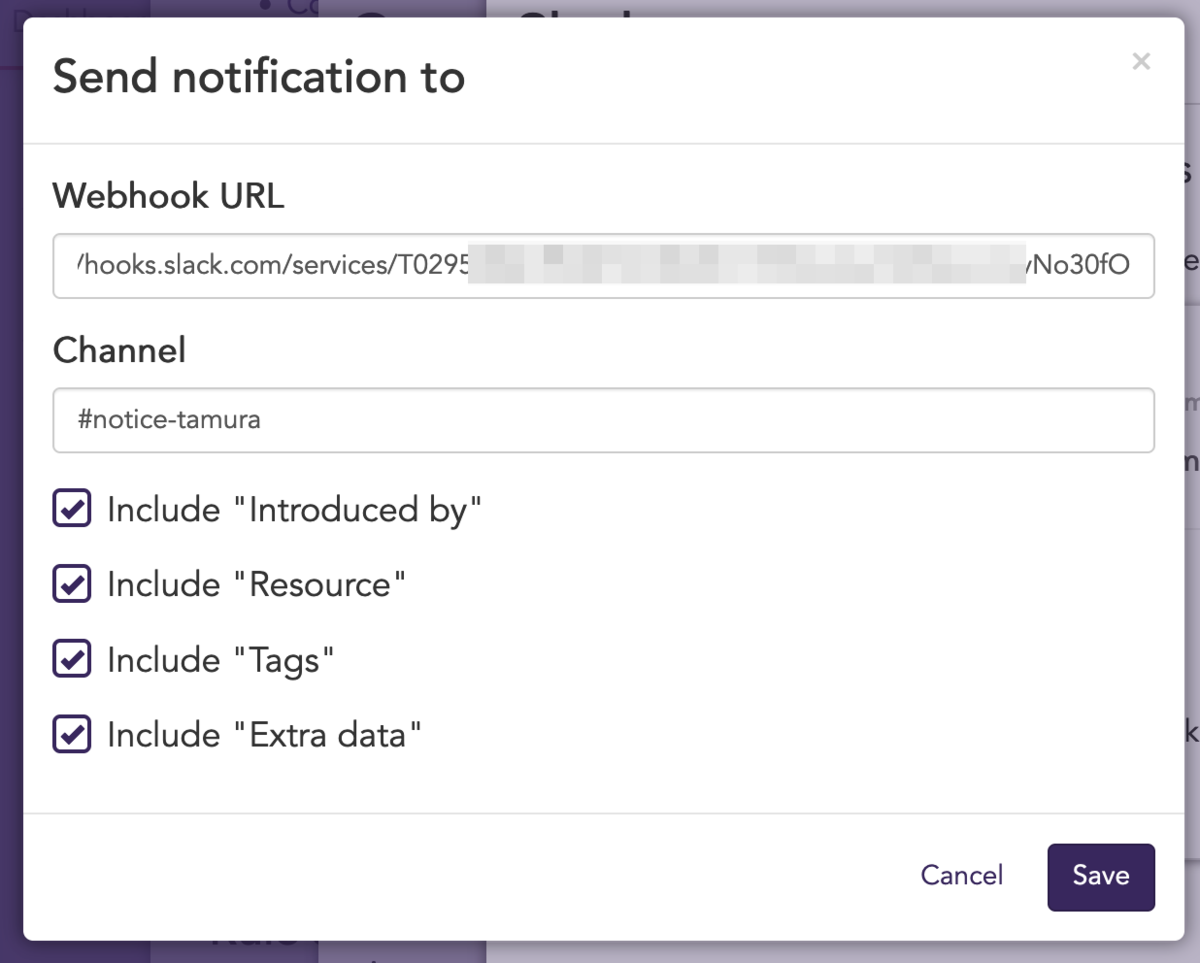
Task: Click the "Send notification to" heading
Action: 259,77
